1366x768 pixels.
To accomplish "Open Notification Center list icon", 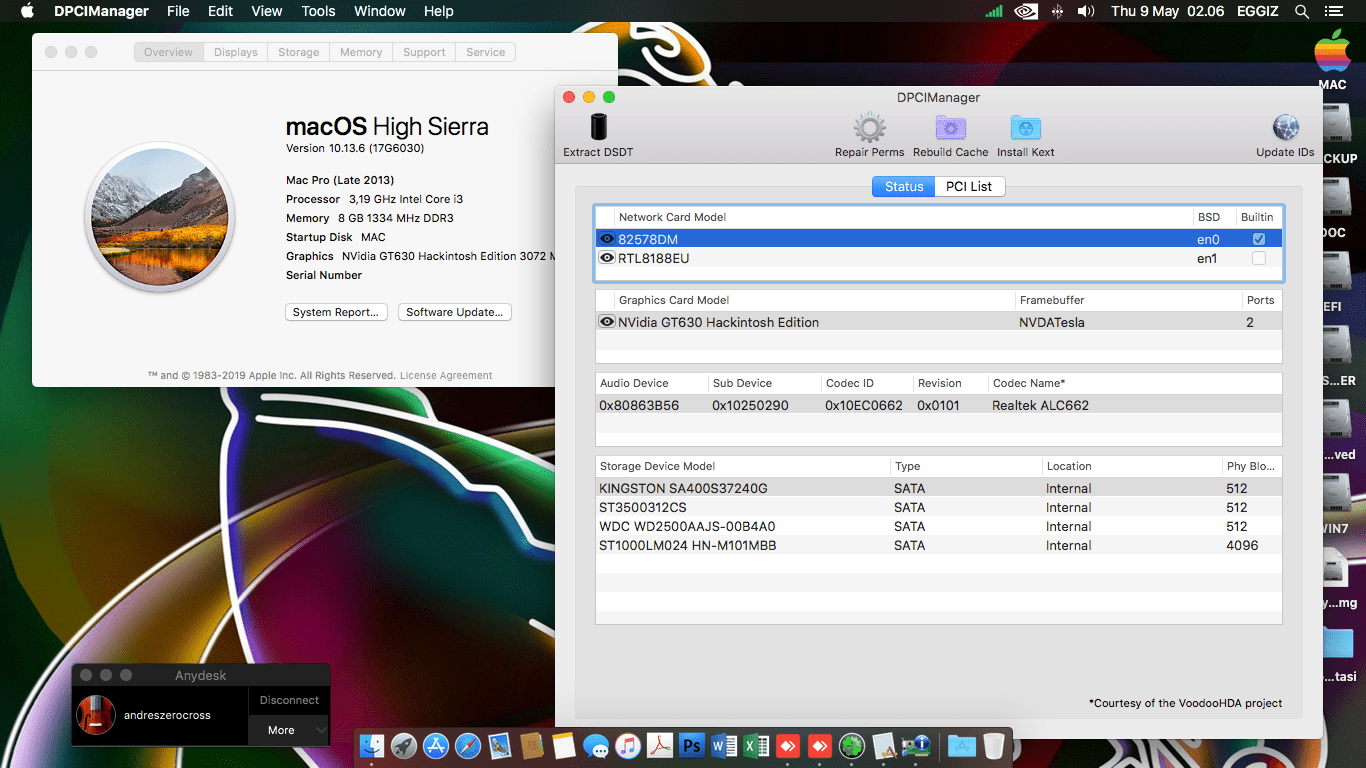I will [1333, 11].
